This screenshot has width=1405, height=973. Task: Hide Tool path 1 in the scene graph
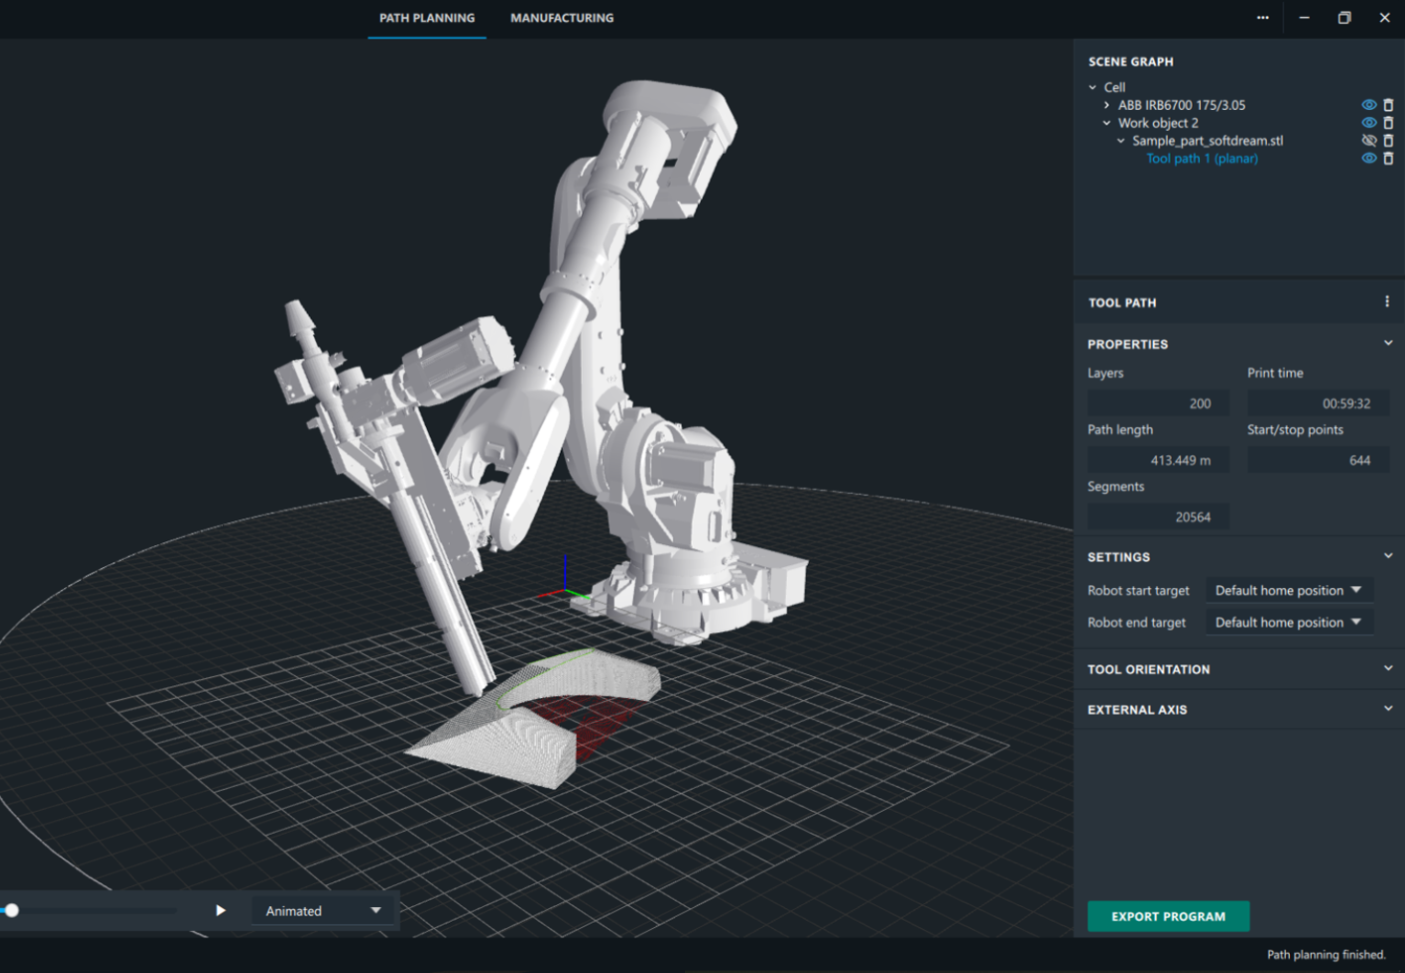[1368, 158]
